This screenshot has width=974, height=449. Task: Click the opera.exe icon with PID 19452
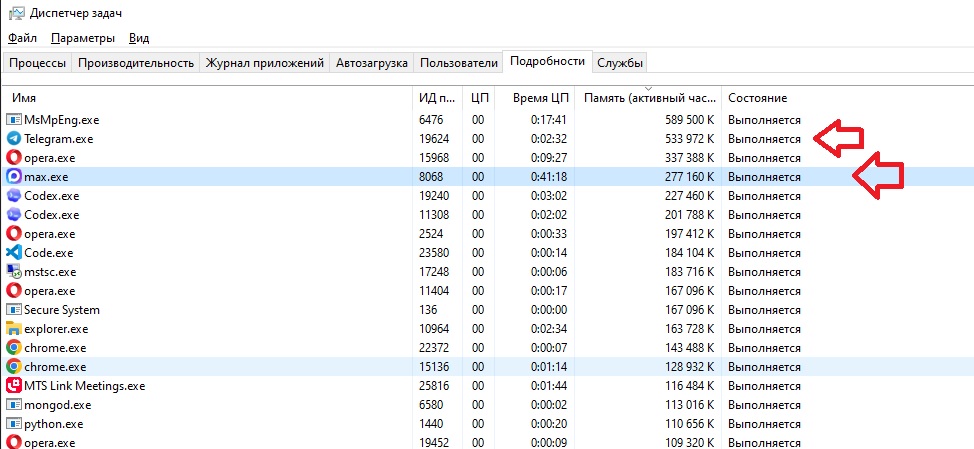(x=14, y=442)
